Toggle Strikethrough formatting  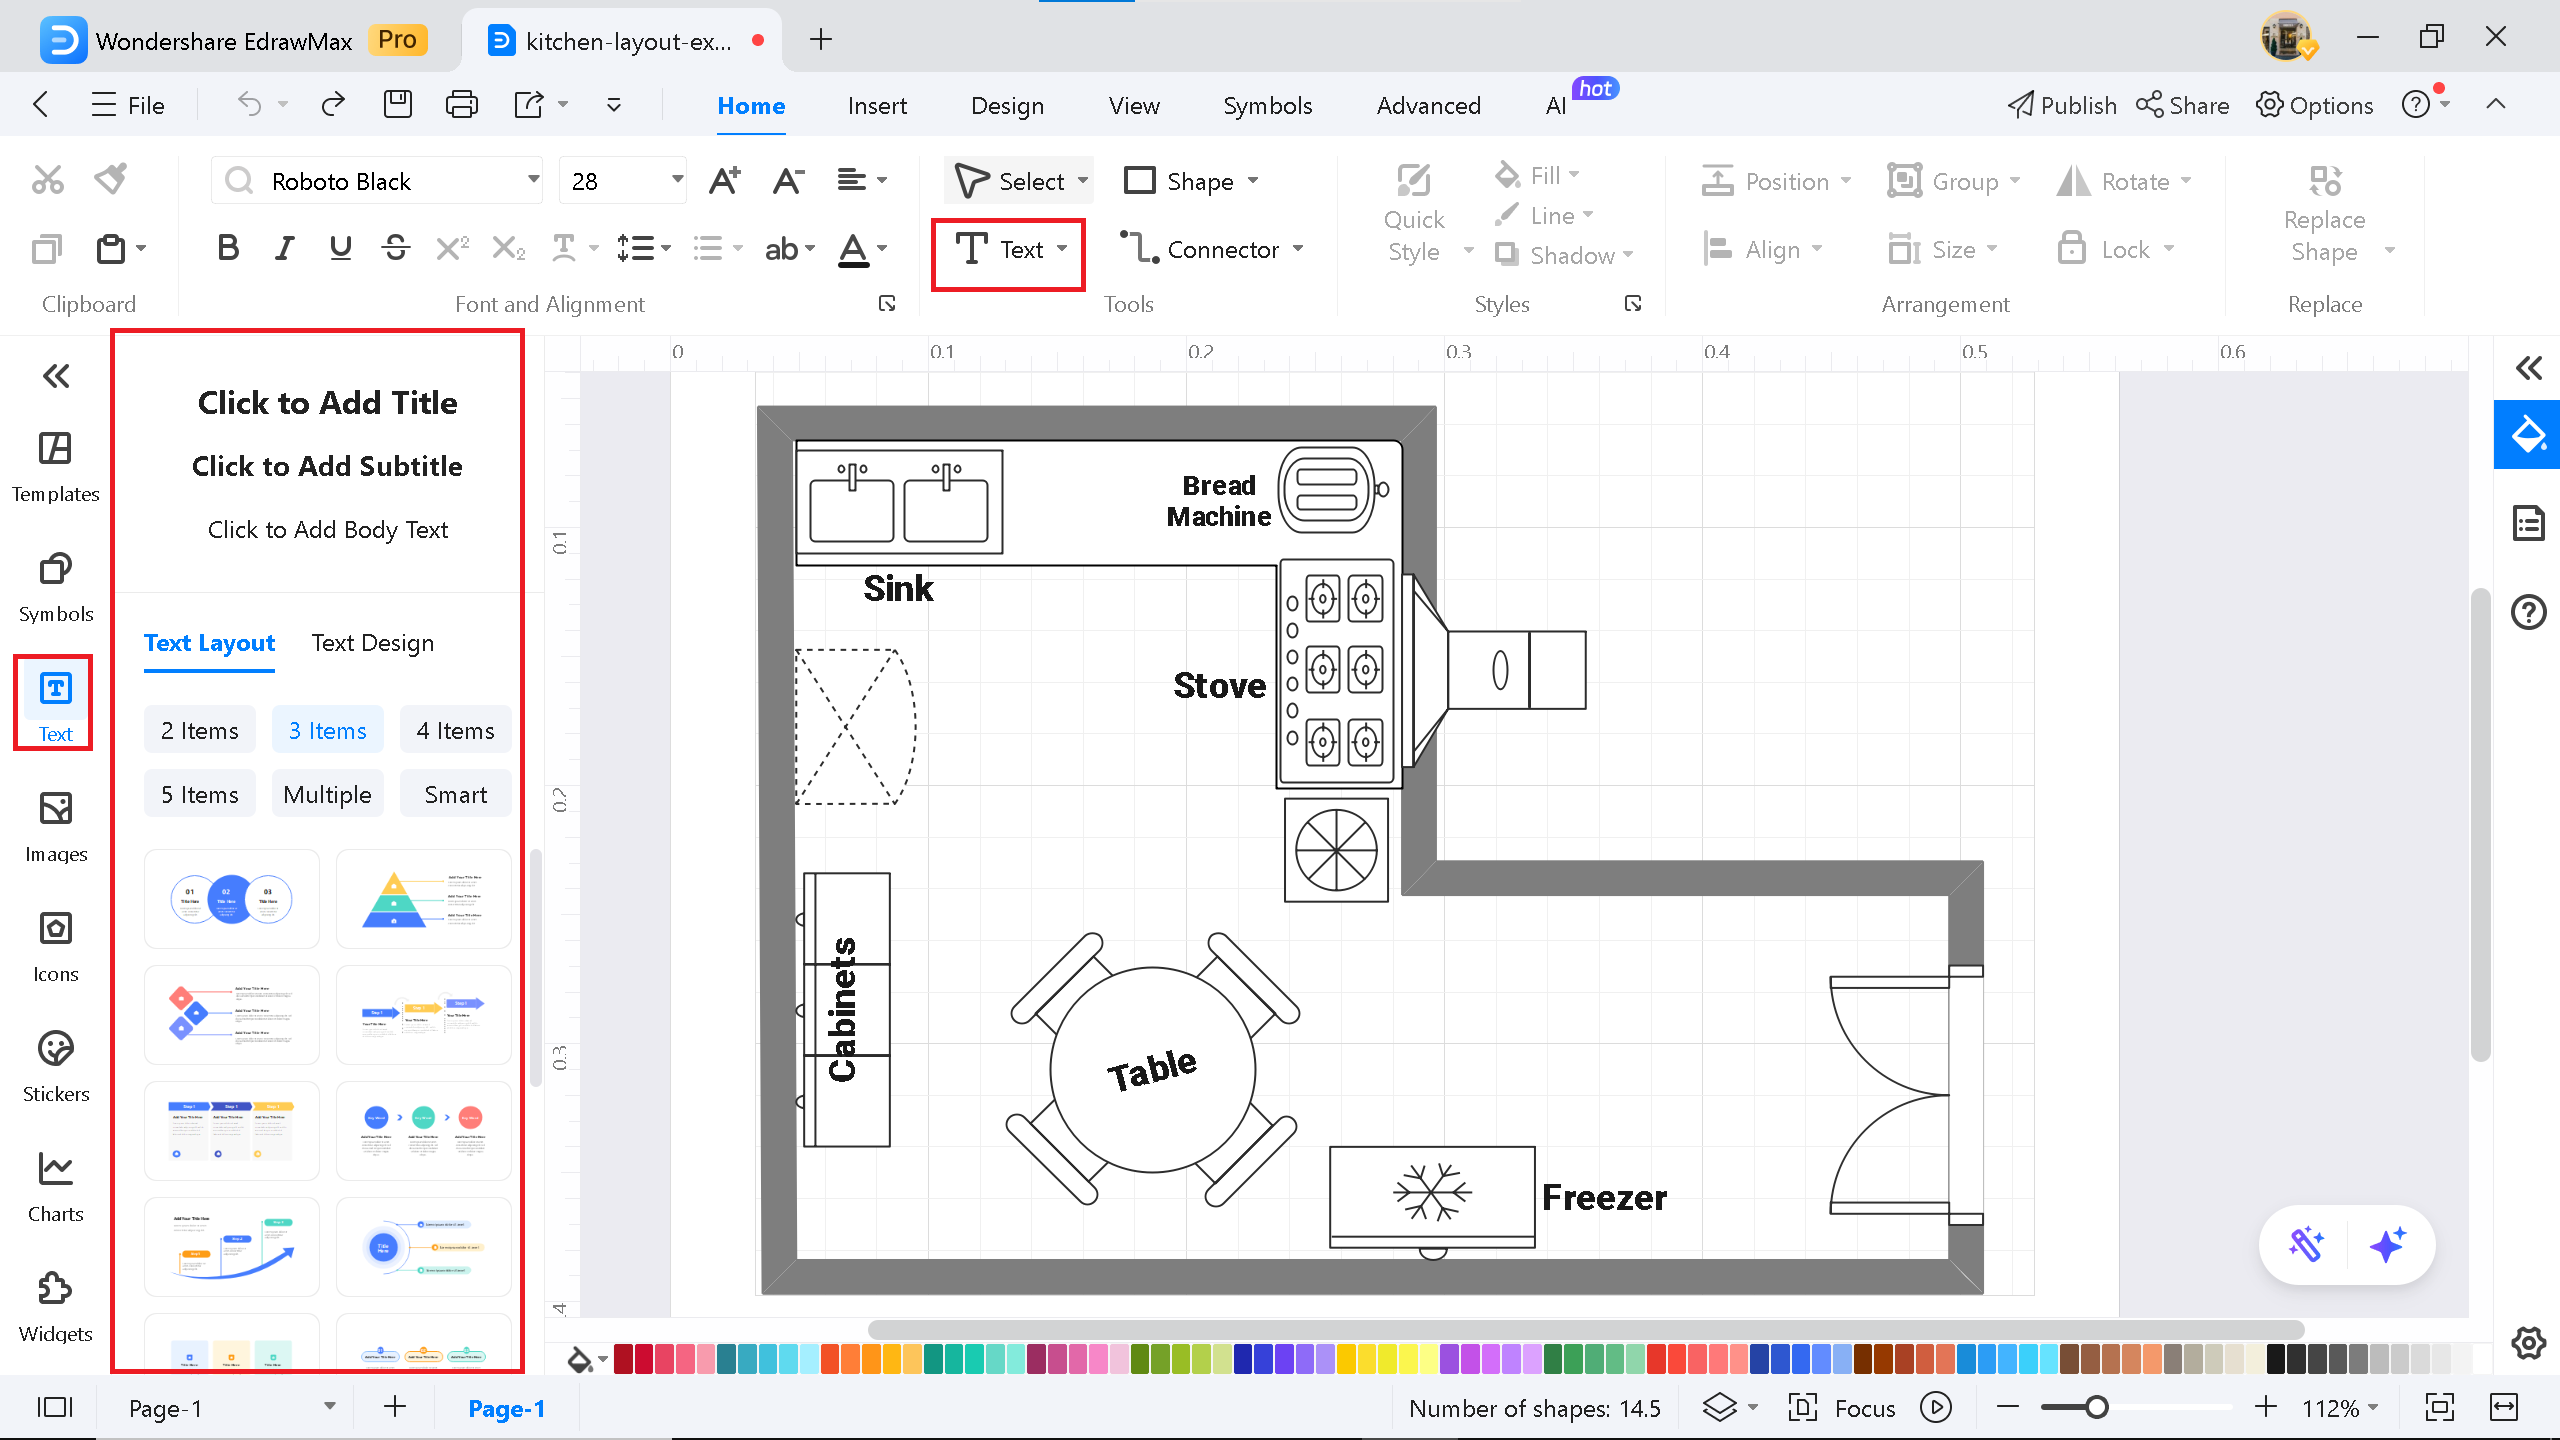tap(396, 248)
